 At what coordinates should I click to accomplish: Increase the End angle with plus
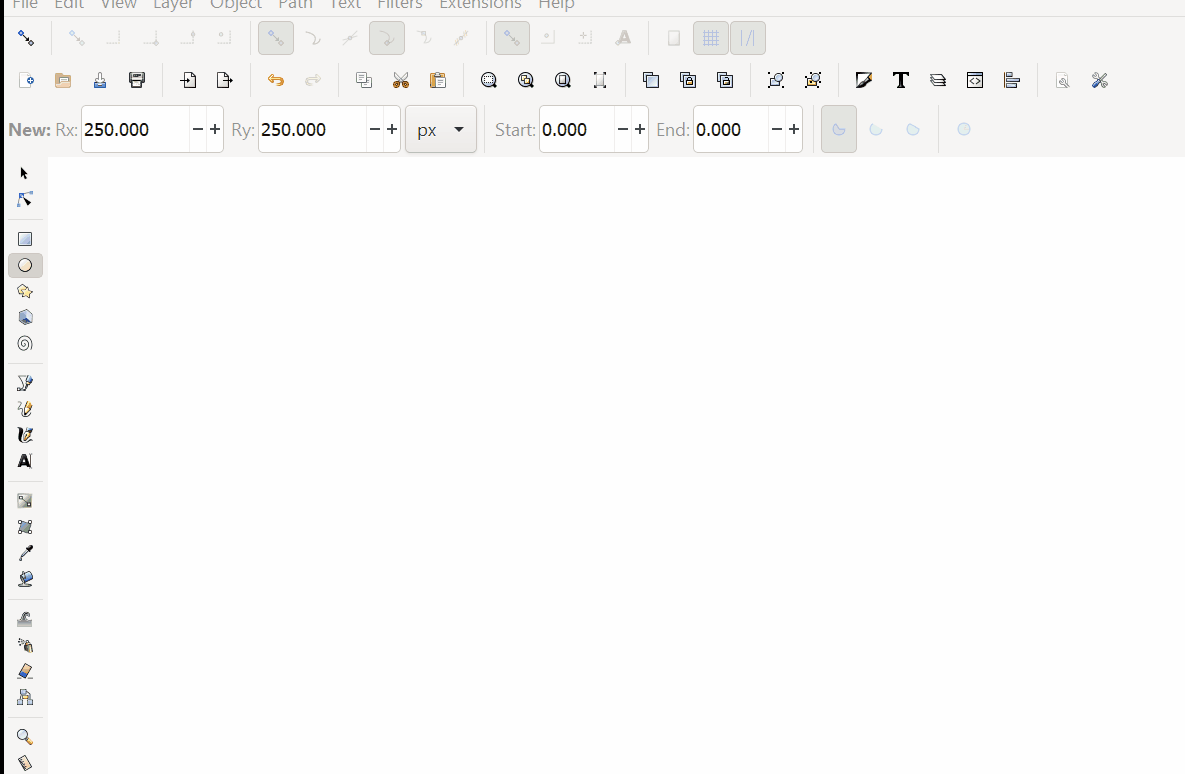[x=794, y=129]
